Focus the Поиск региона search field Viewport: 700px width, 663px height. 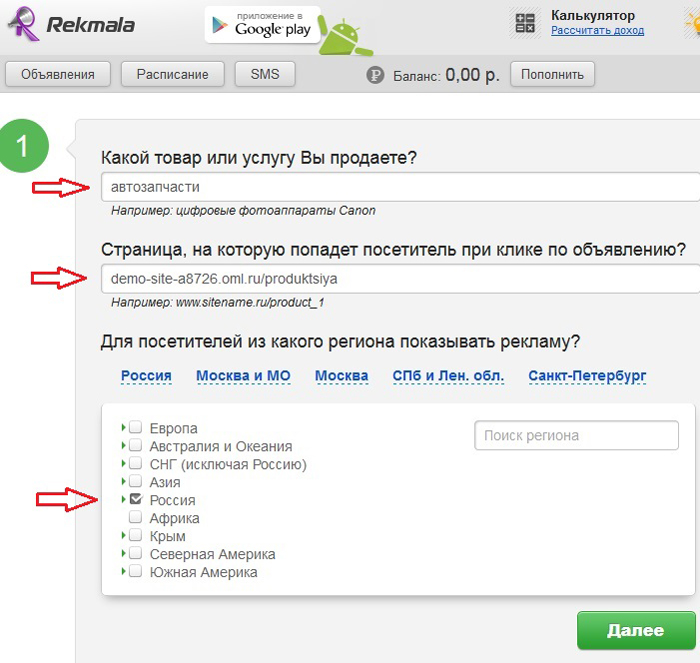coord(576,435)
